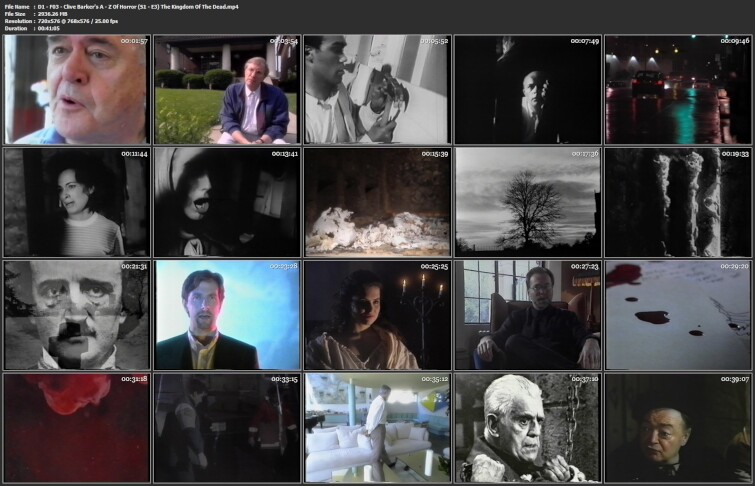This screenshot has height=486, width=755.
Task: Choose the bare tree frame at 00:17:36
Action: (528, 202)
